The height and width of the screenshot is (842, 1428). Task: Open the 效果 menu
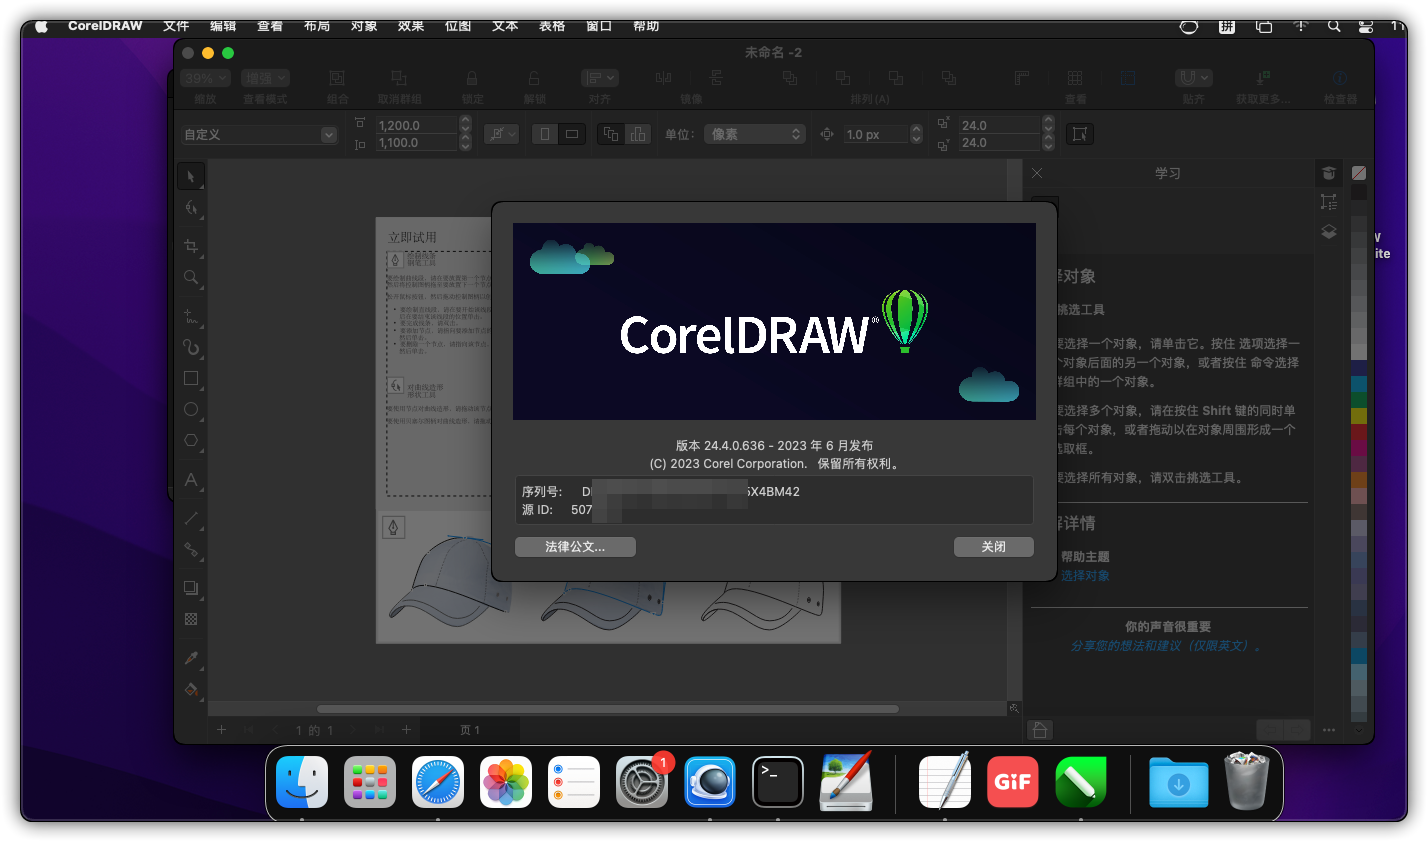[x=411, y=26]
